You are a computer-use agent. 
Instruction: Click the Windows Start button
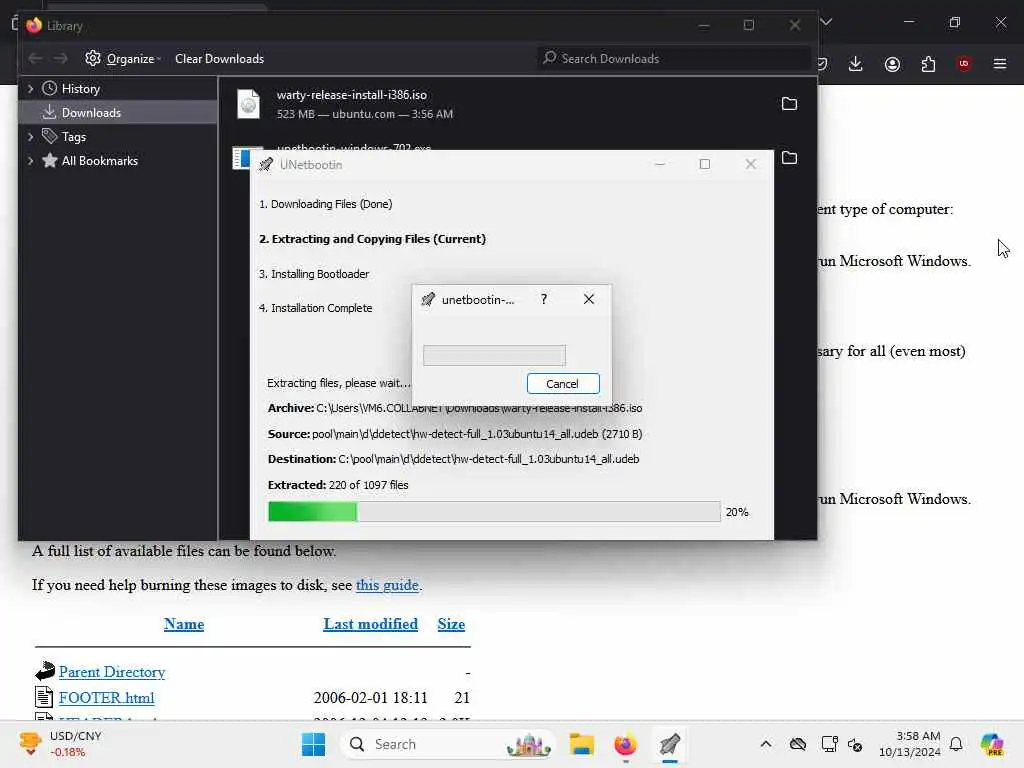[x=313, y=744]
